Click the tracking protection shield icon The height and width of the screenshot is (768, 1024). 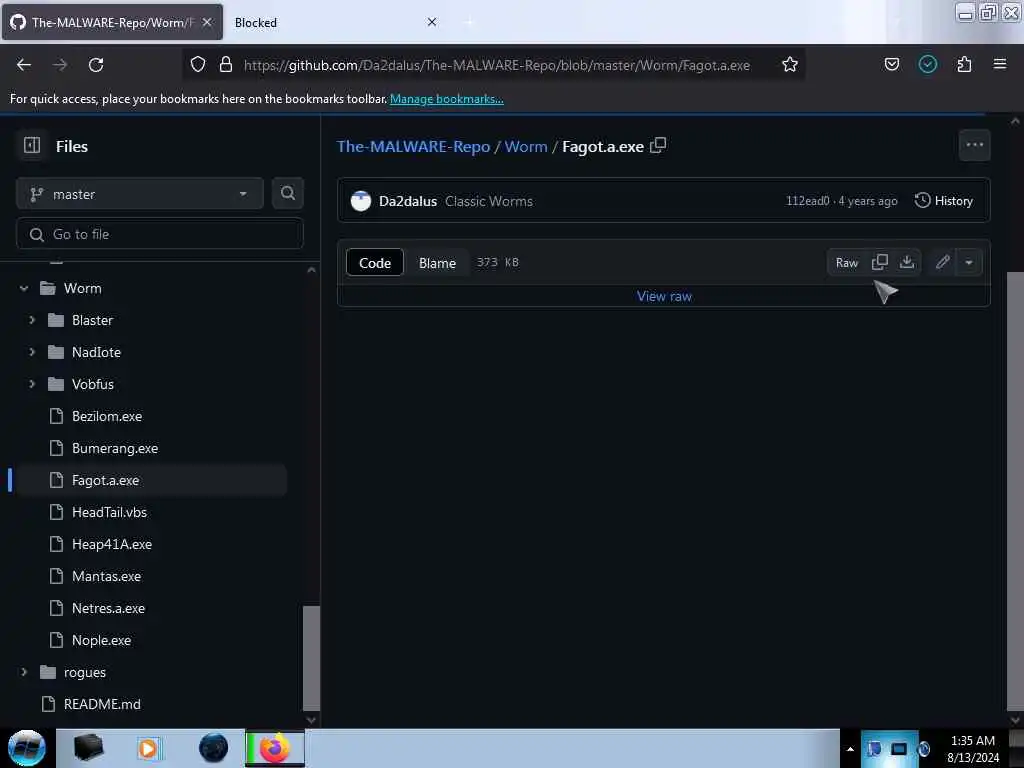coord(198,64)
